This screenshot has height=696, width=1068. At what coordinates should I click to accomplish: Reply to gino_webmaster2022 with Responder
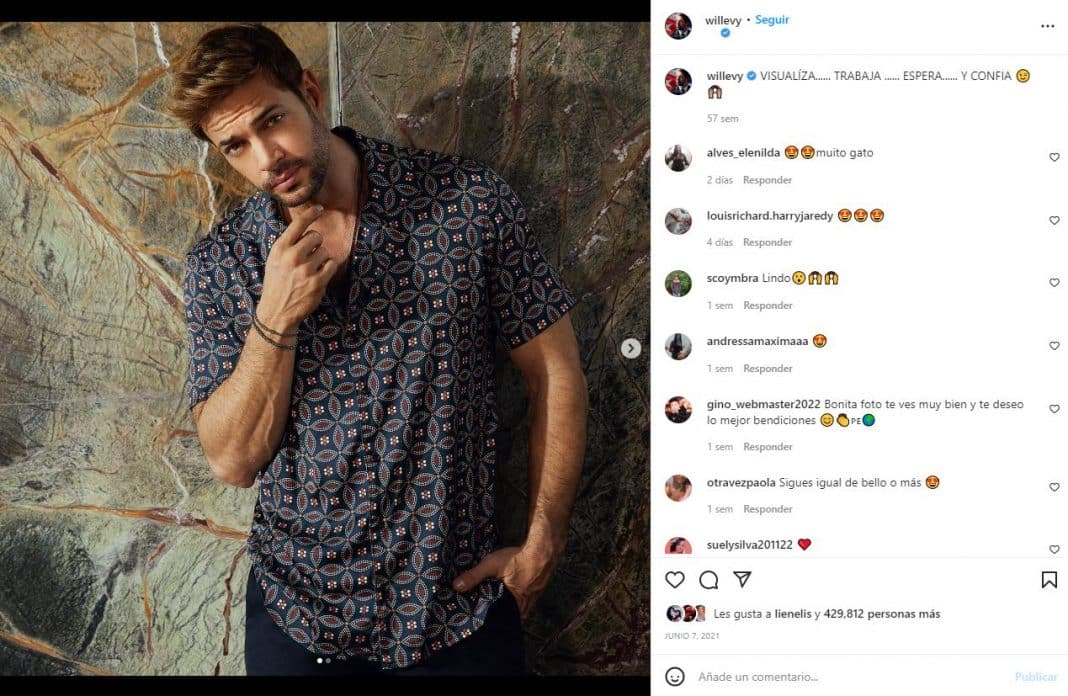(768, 447)
